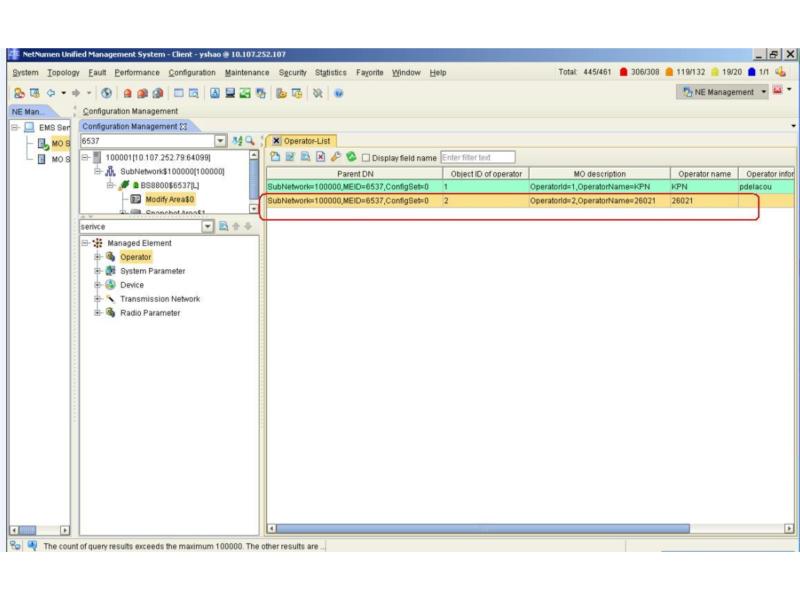Click the red alarm indicator showing 306/308
800x600 pixels.
click(623, 72)
